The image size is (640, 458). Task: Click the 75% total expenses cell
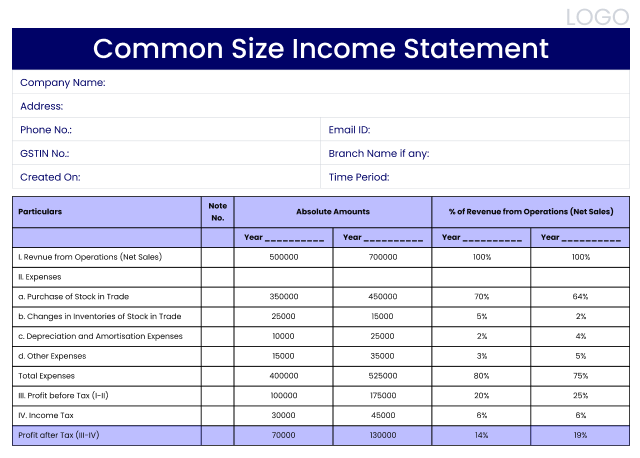click(580, 376)
